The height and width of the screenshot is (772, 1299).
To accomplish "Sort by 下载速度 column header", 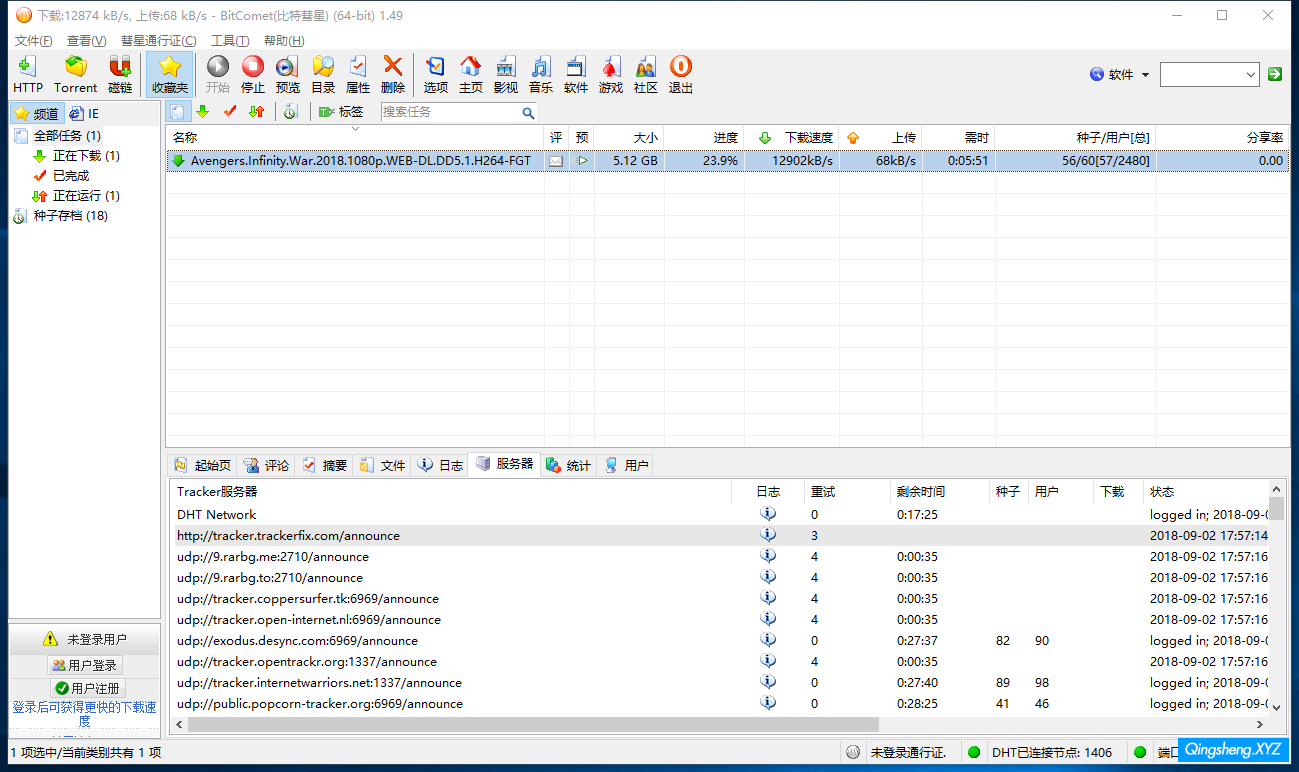I will (792, 137).
